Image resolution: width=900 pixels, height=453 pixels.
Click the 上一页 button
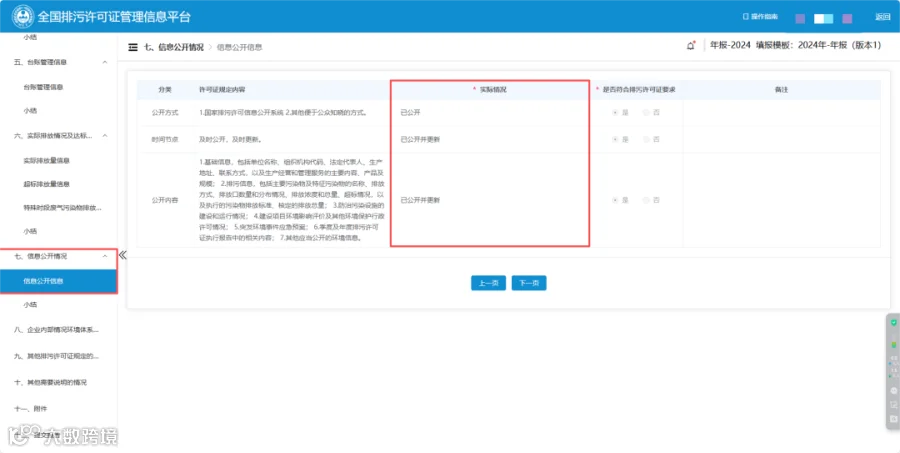click(x=488, y=283)
